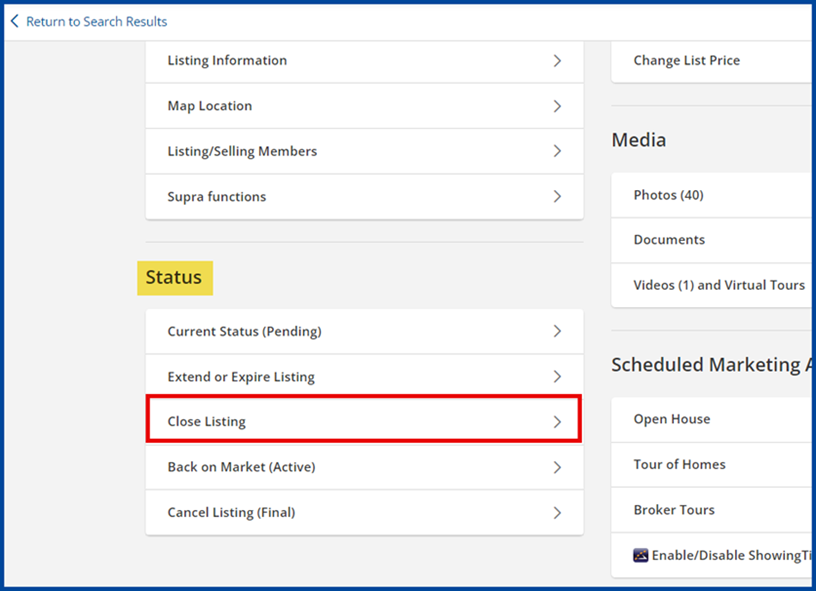Click chevron for Extend or Expire Listing

(557, 377)
